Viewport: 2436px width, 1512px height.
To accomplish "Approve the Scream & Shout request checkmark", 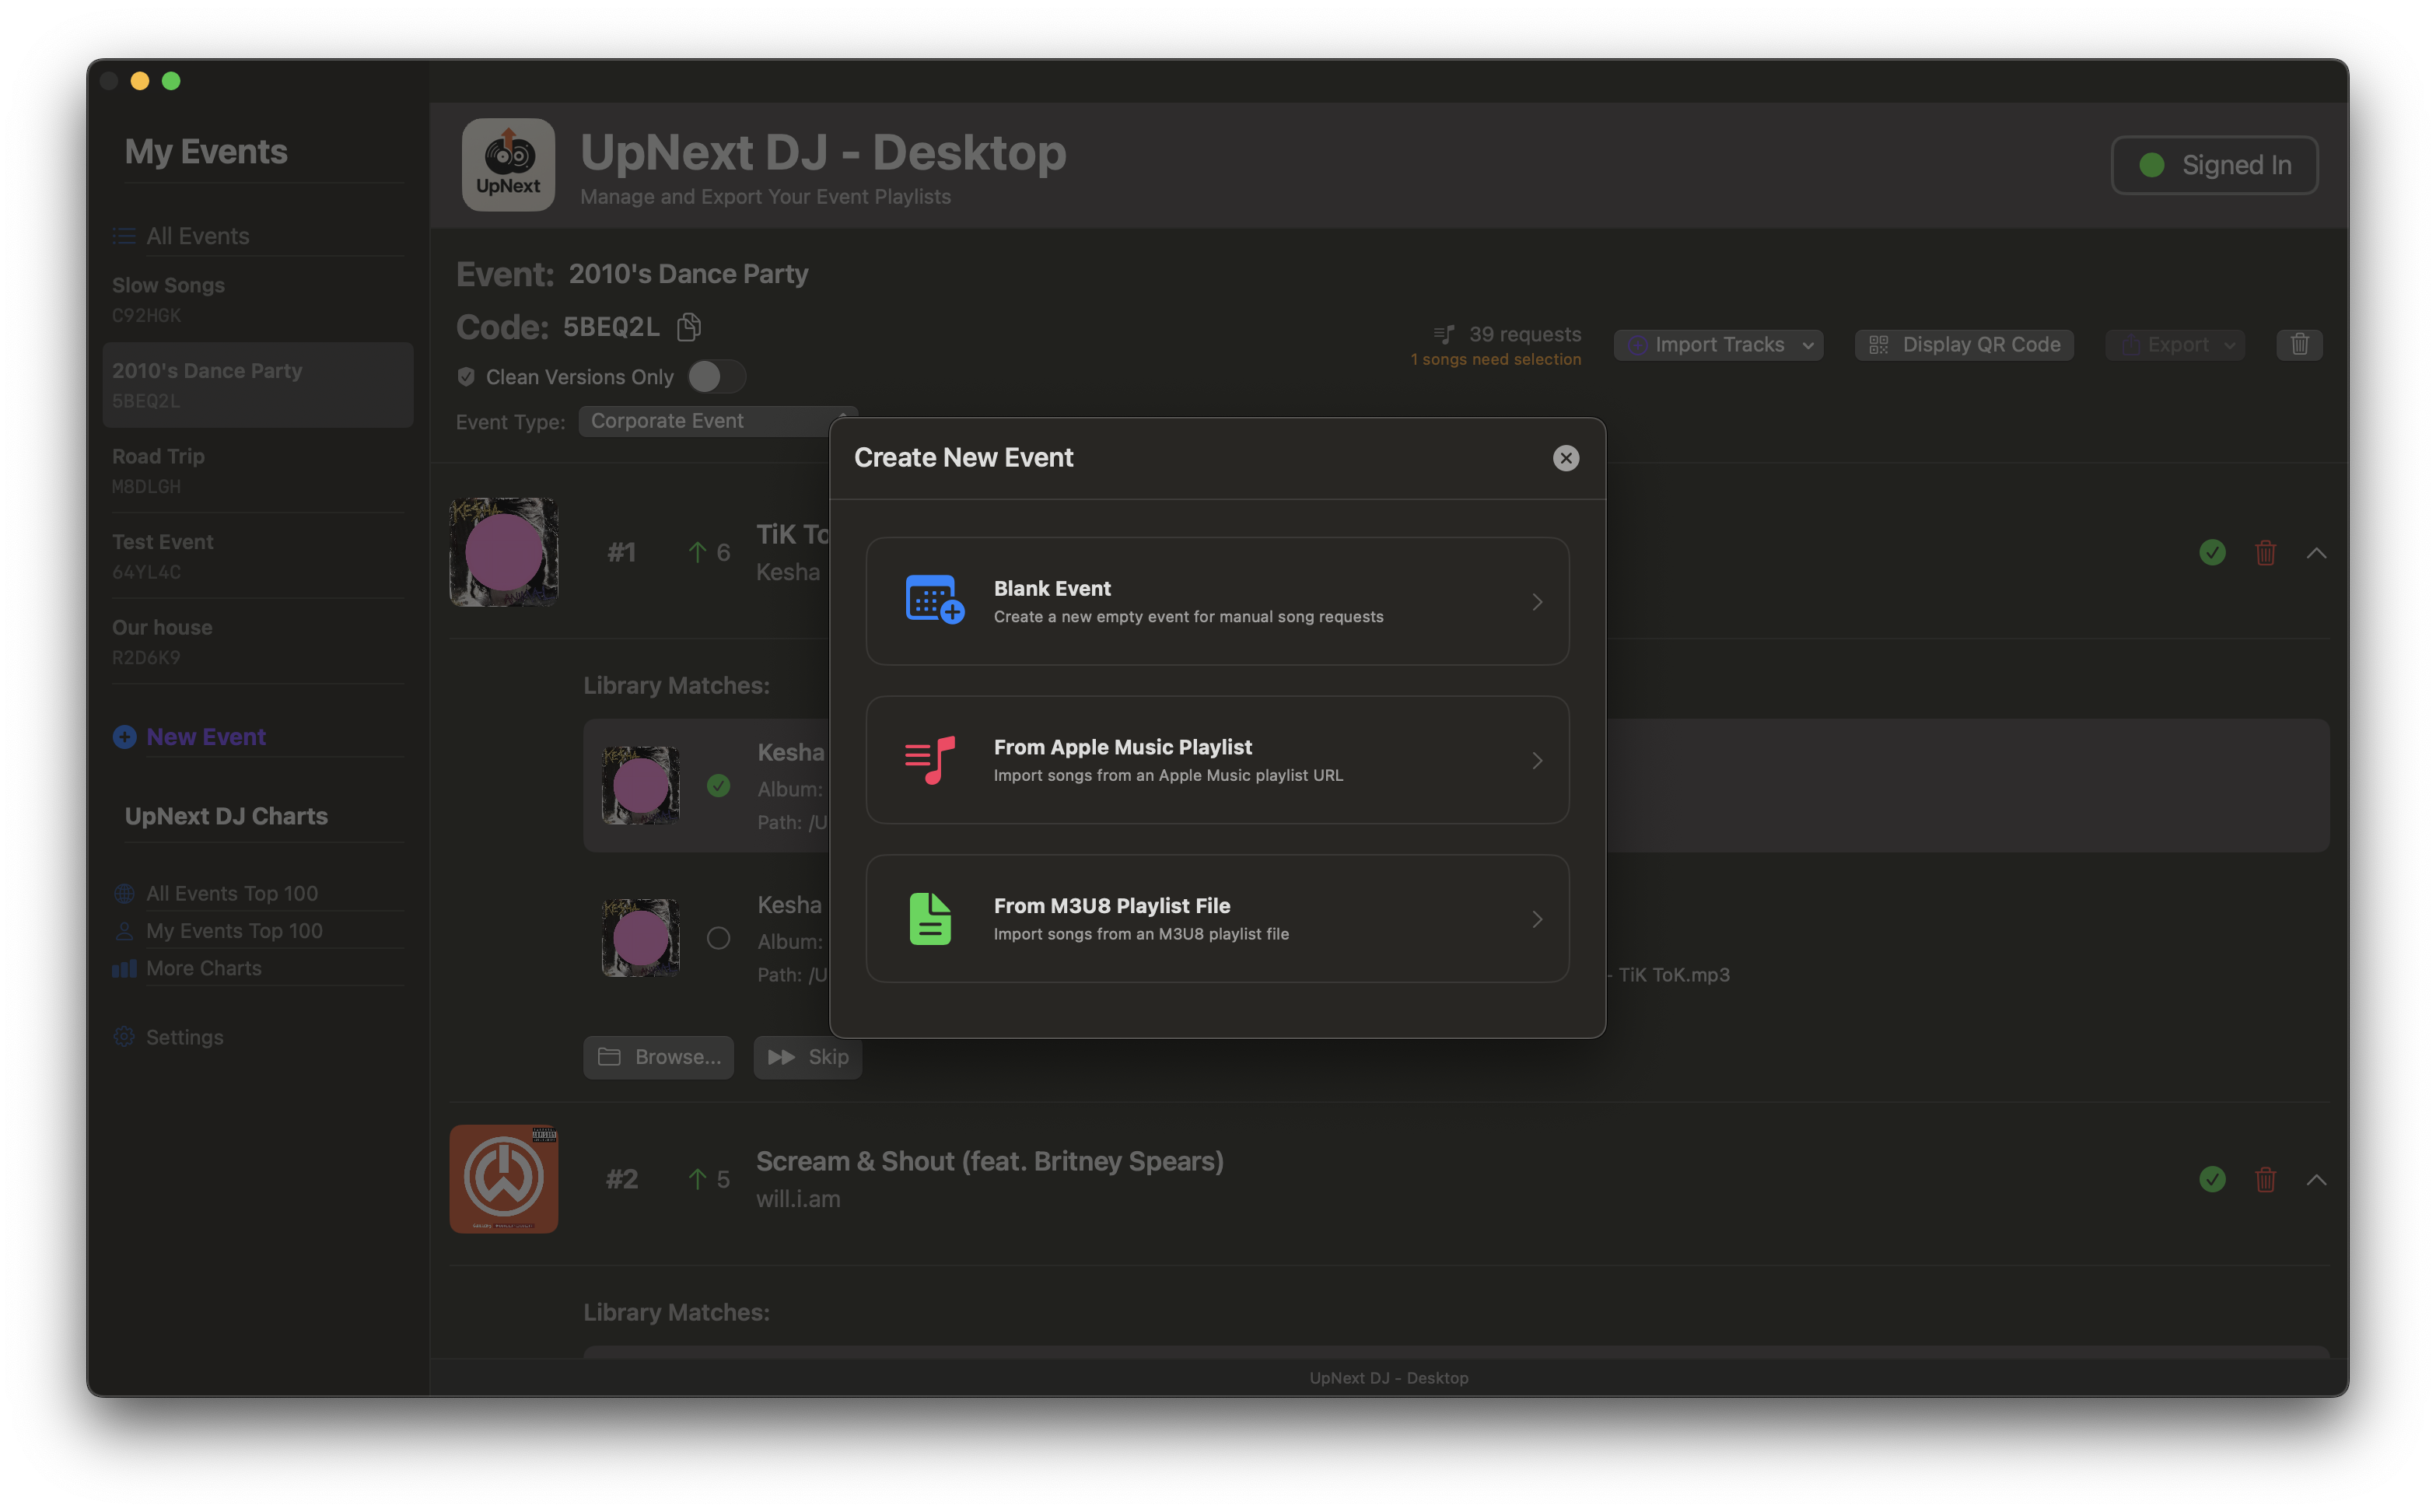I will [2212, 1180].
